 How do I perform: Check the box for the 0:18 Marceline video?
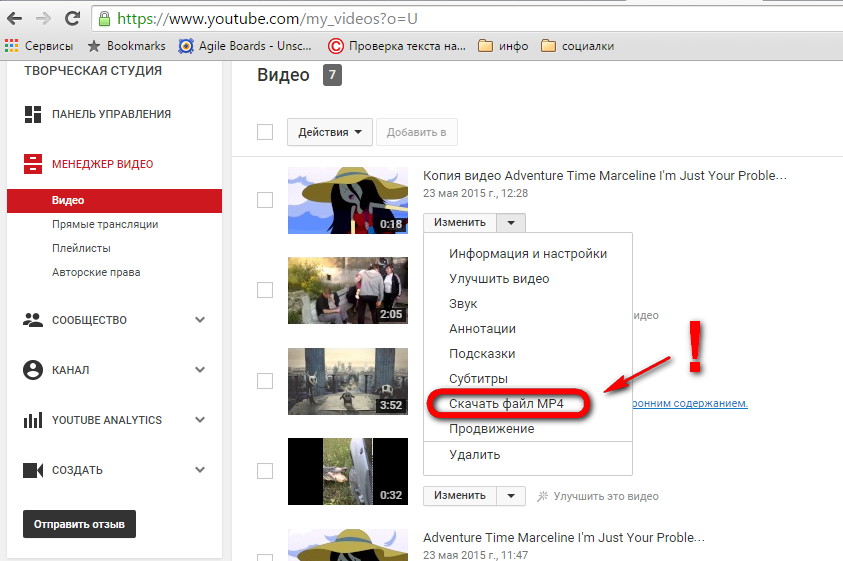pos(265,200)
